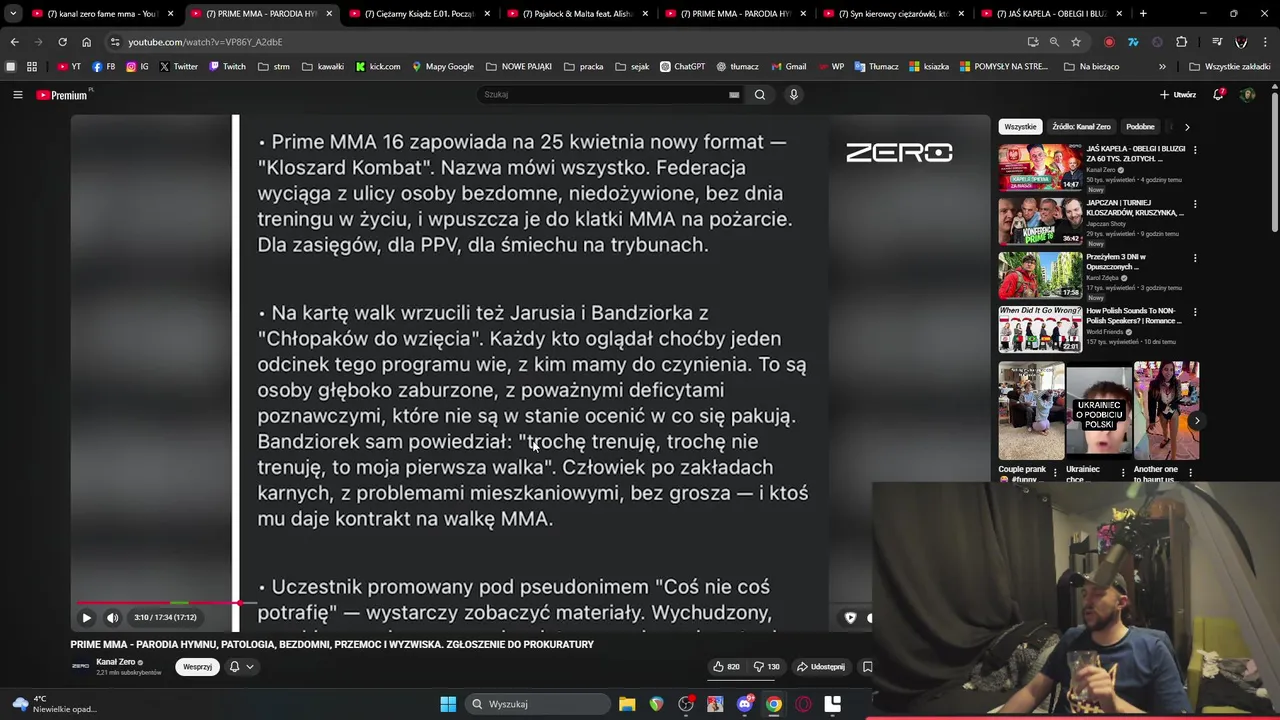
Task: Open on-screen keyboard icon in search box
Action: tap(734, 94)
